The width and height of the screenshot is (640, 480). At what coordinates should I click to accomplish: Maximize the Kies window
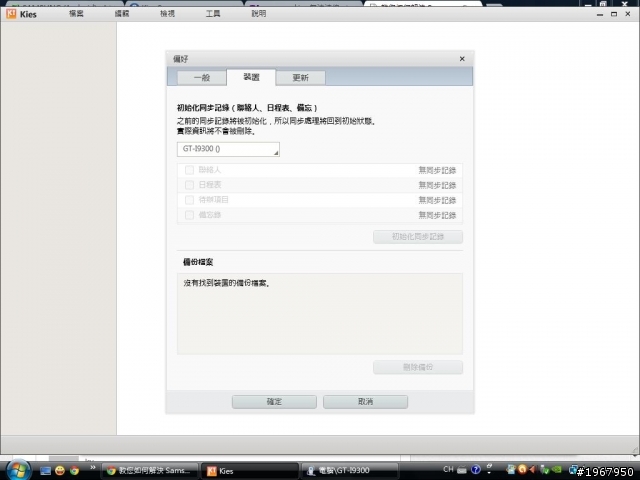click(x=614, y=14)
